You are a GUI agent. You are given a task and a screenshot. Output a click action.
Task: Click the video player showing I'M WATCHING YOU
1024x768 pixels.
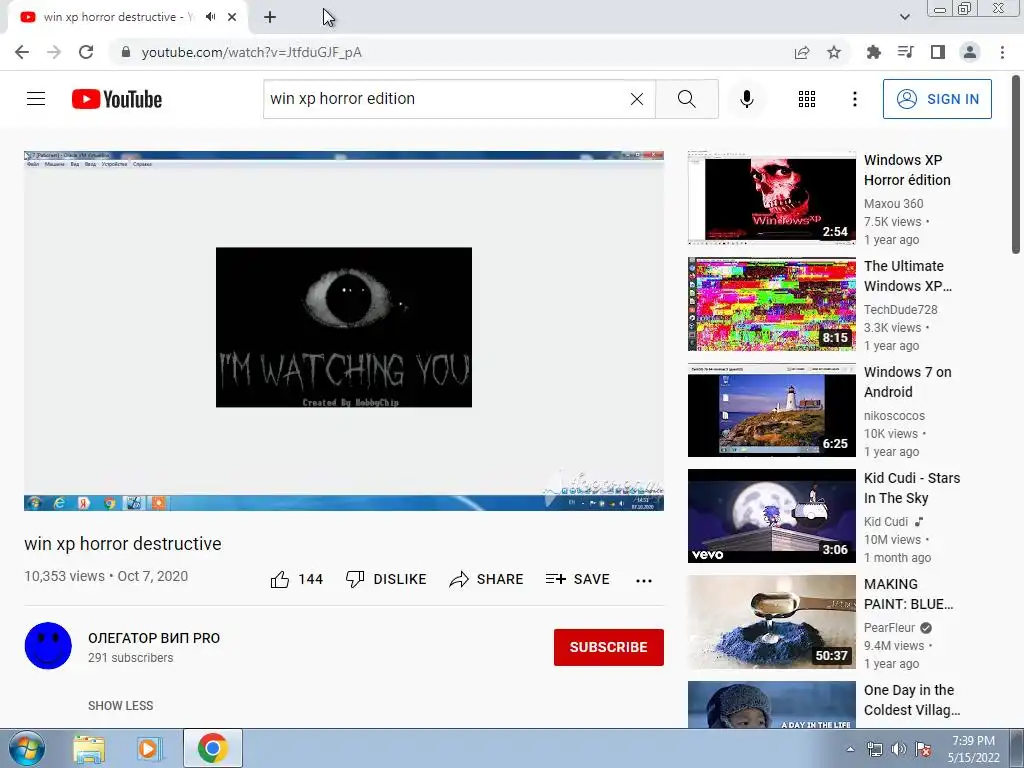tap(344, 330)
